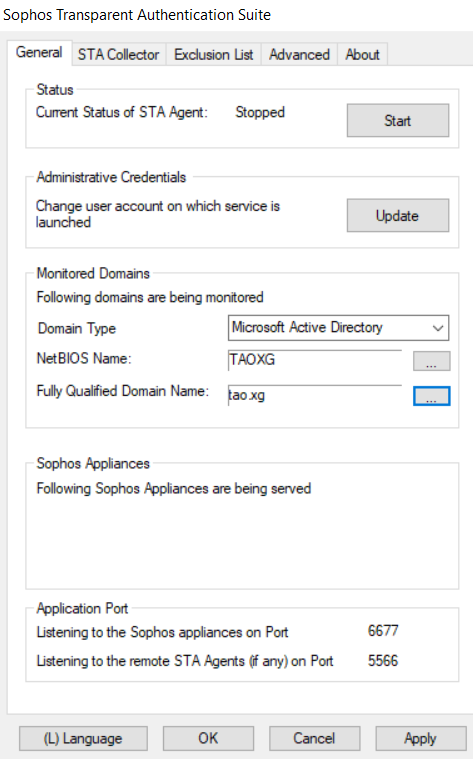The height and width of the screenshot is (759, 473).
Task: Click the Fully Qualified Domain Name field
Action: point(315,395)
